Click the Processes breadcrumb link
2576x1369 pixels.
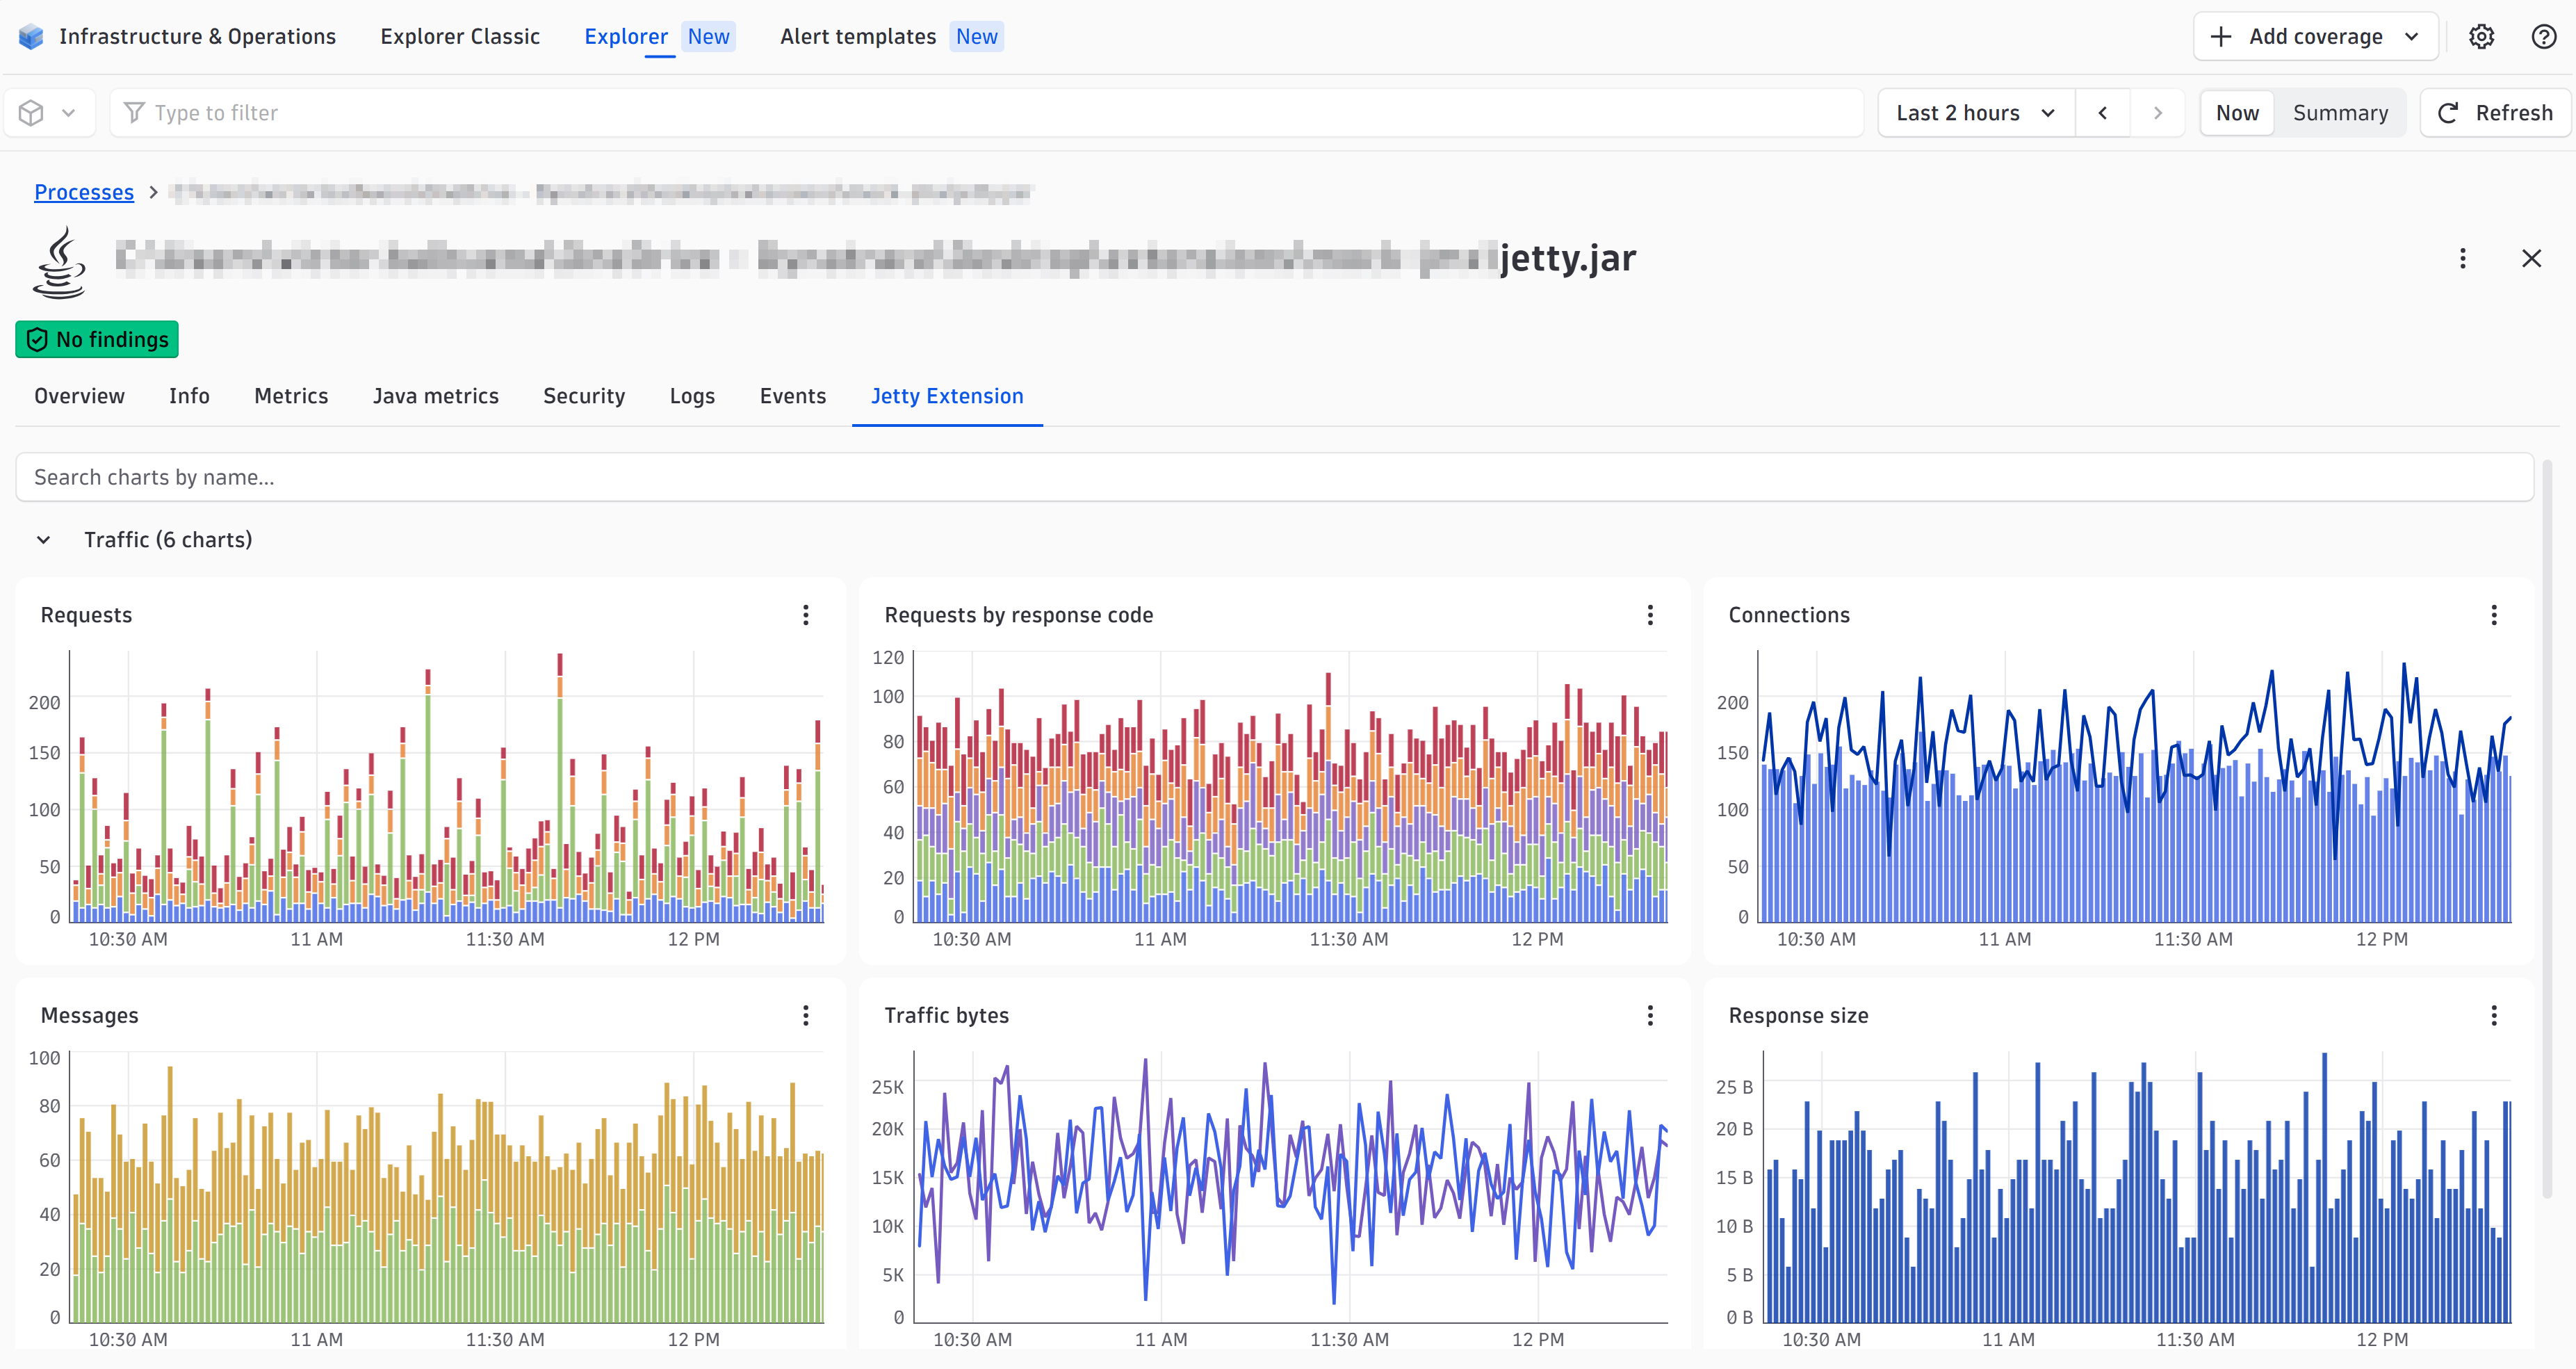pos(84,192)
